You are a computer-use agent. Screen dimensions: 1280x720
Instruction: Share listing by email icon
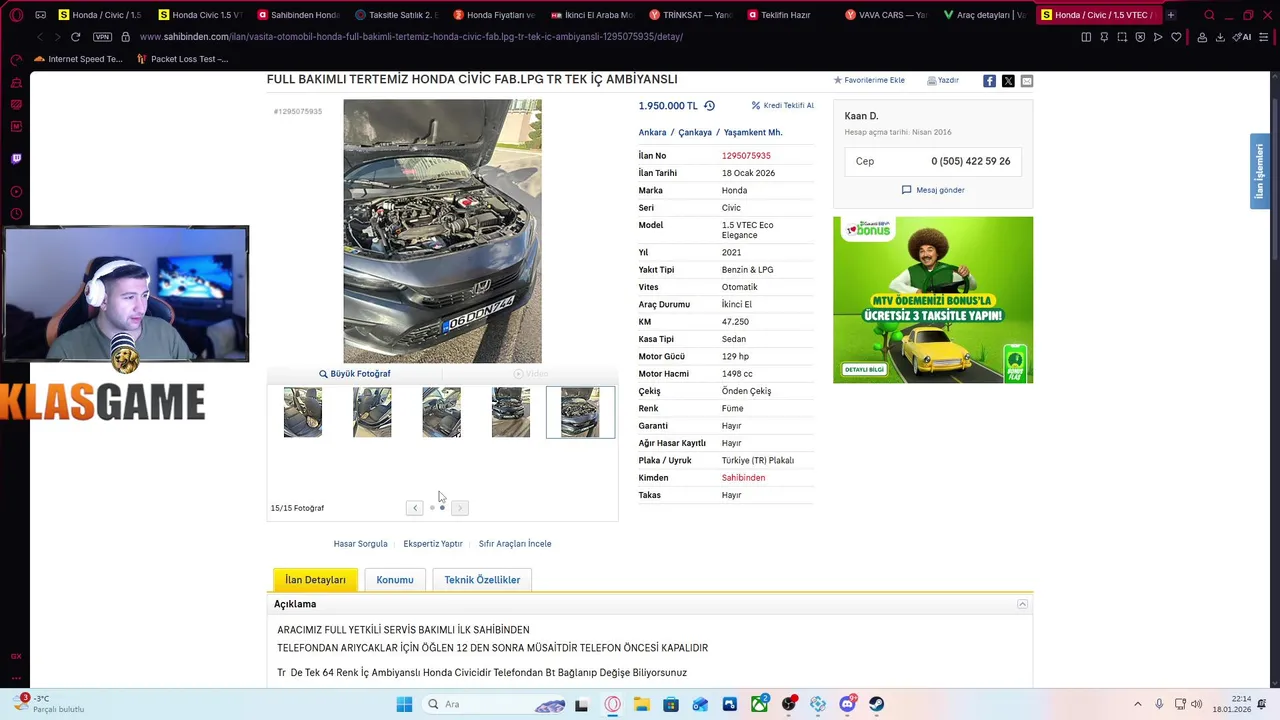tap(1027, 81)
